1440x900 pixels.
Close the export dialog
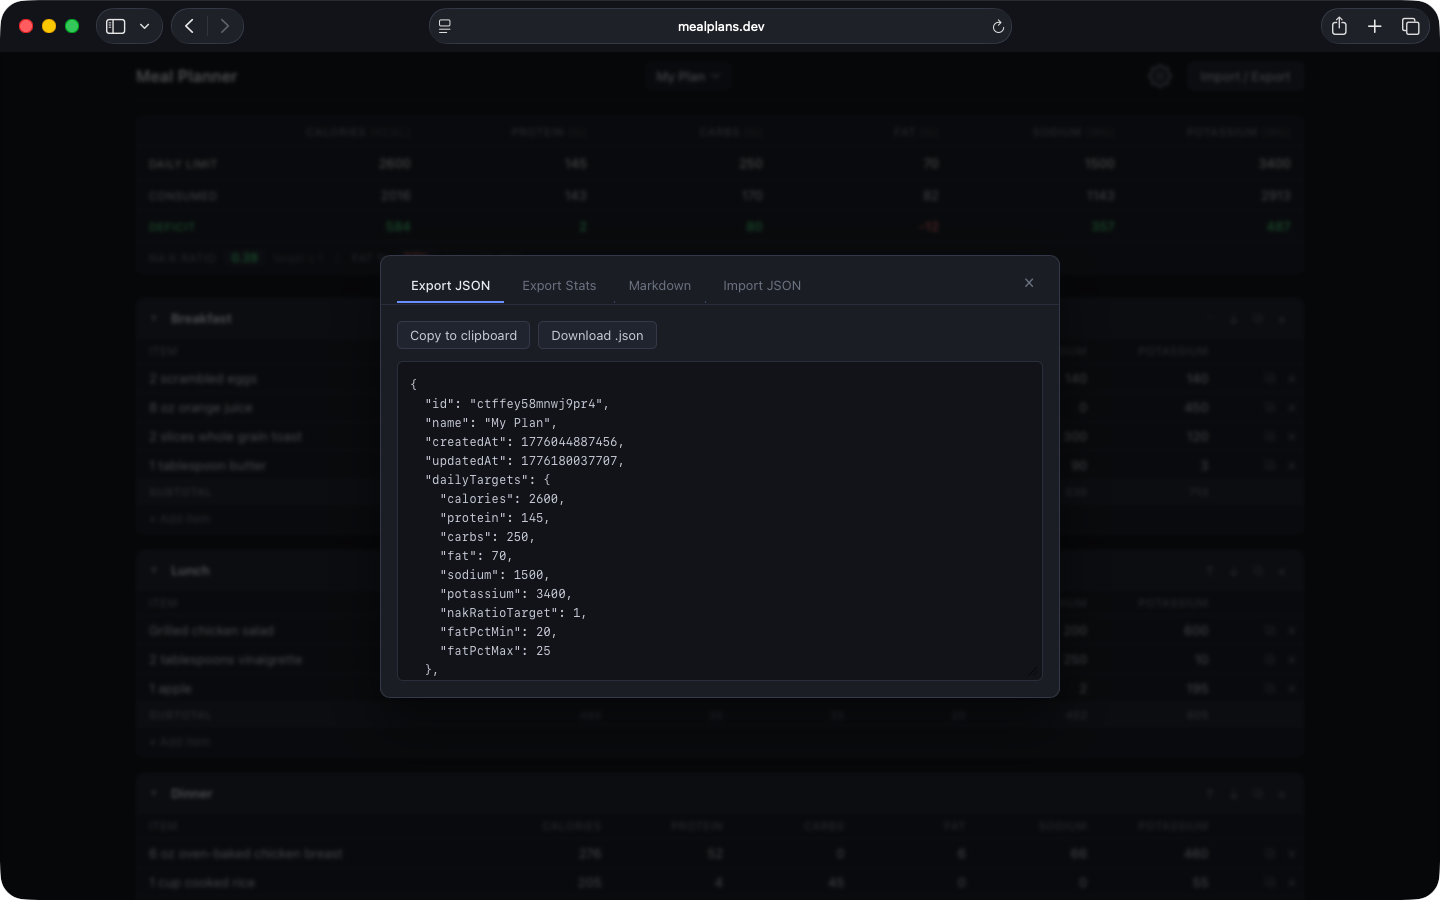tap(1029, 283)
